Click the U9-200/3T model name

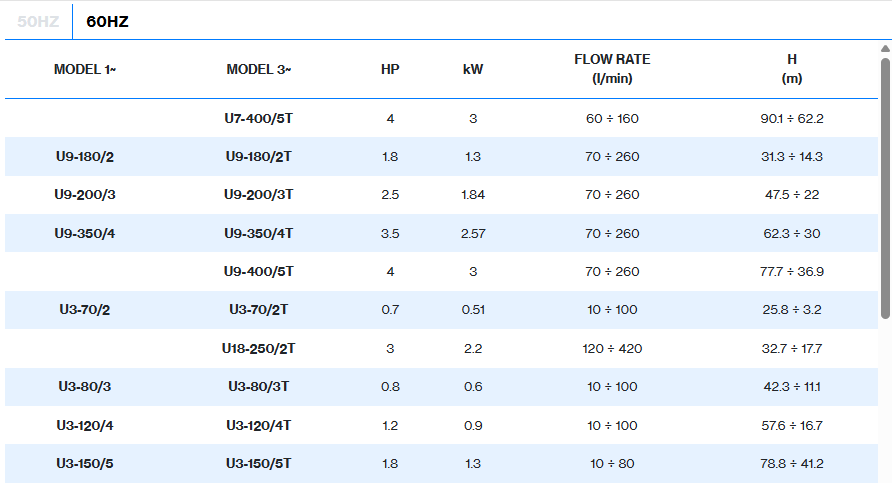tap(259, 195)
